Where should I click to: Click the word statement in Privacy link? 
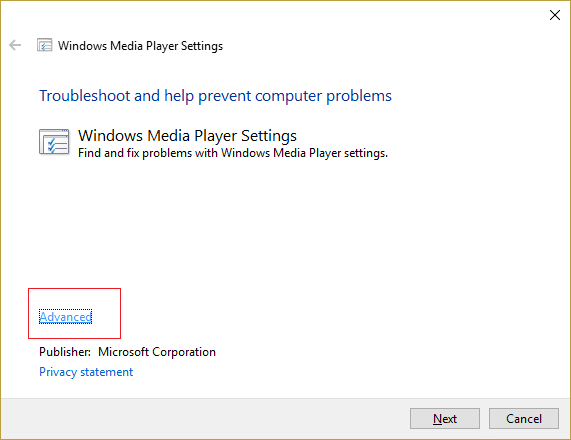107,372
